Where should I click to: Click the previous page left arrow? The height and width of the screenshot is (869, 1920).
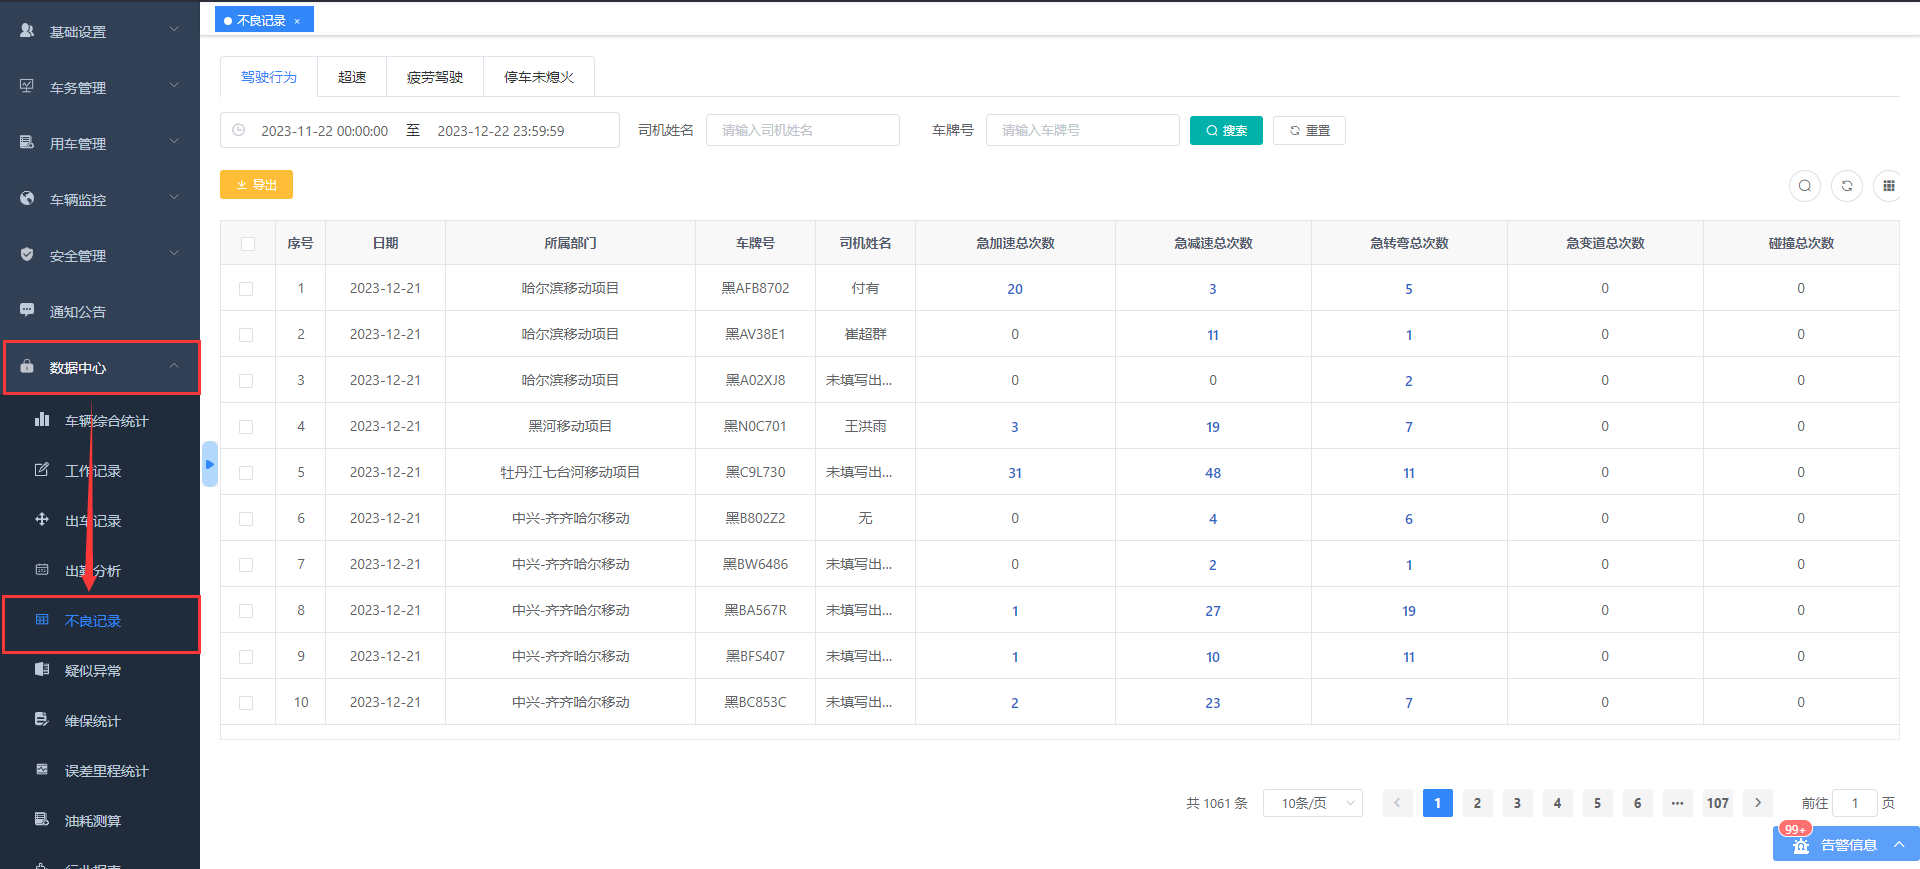tap(1398, 803)
